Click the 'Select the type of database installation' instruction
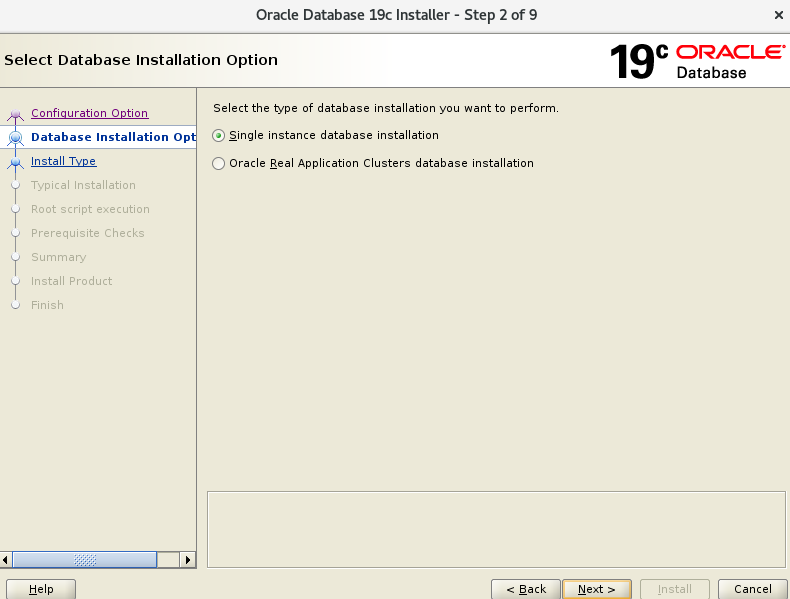This screenshot has width=790, height=599. tap(386, 108)
